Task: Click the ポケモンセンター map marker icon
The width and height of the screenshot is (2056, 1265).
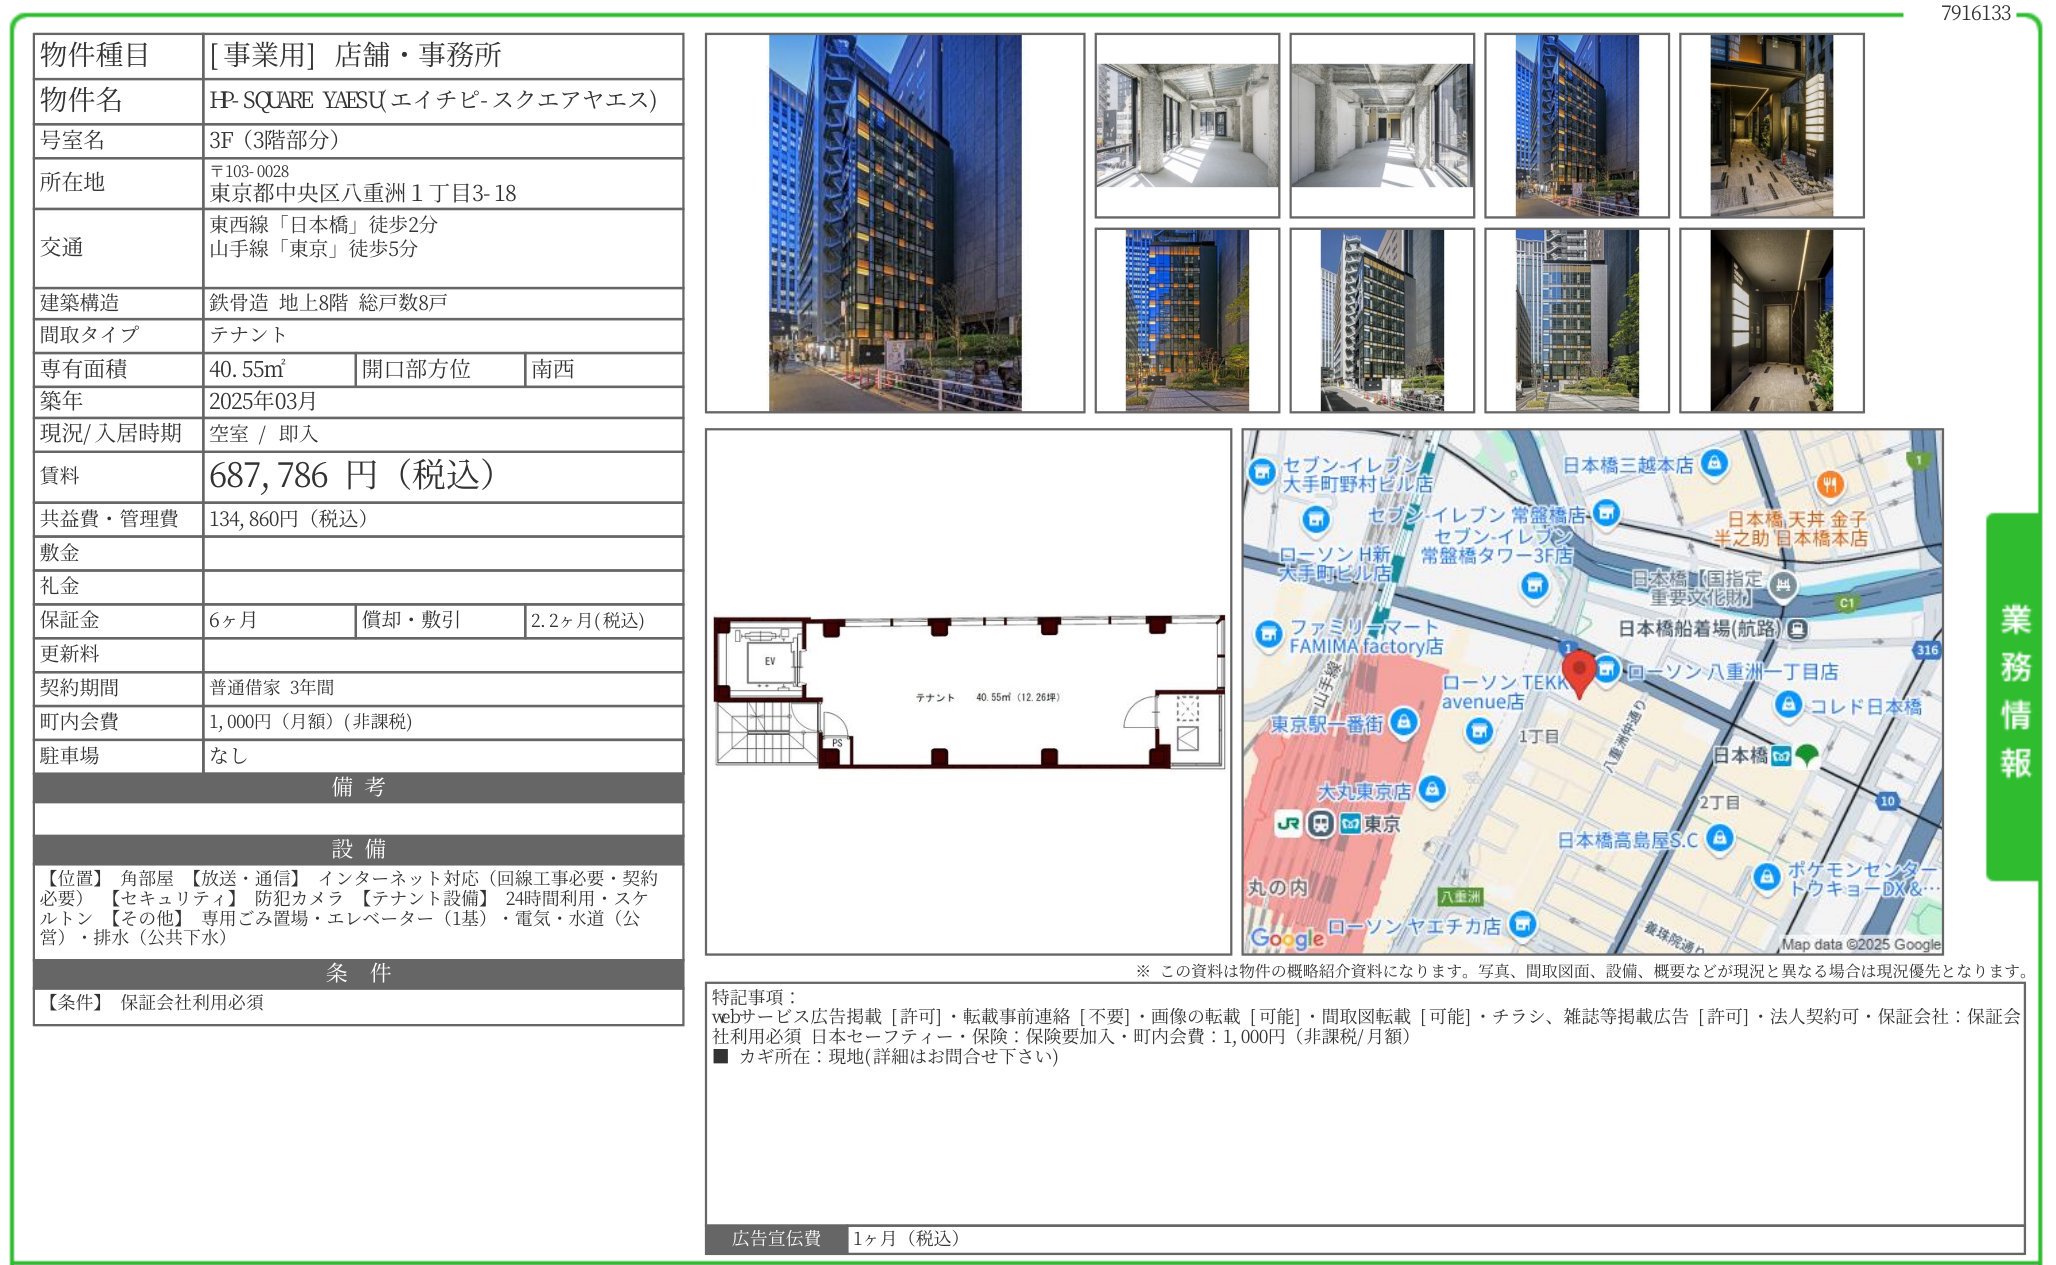Action: pyautogui.click(x=1767, y=877)
